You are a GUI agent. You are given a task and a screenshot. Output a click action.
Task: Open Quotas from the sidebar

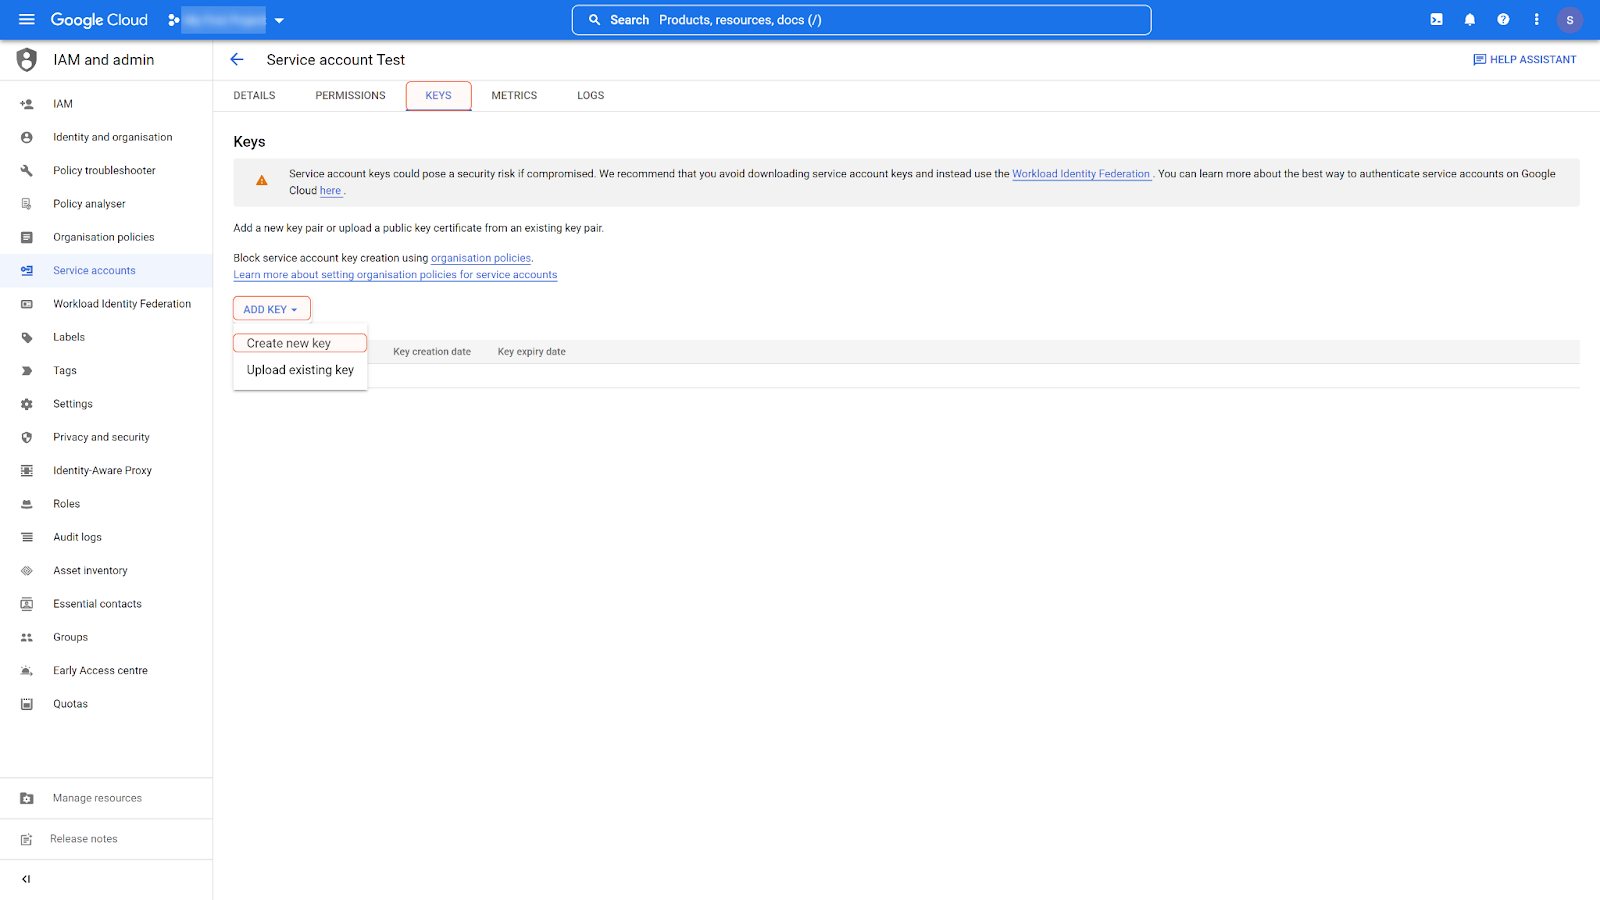(70, 703)
